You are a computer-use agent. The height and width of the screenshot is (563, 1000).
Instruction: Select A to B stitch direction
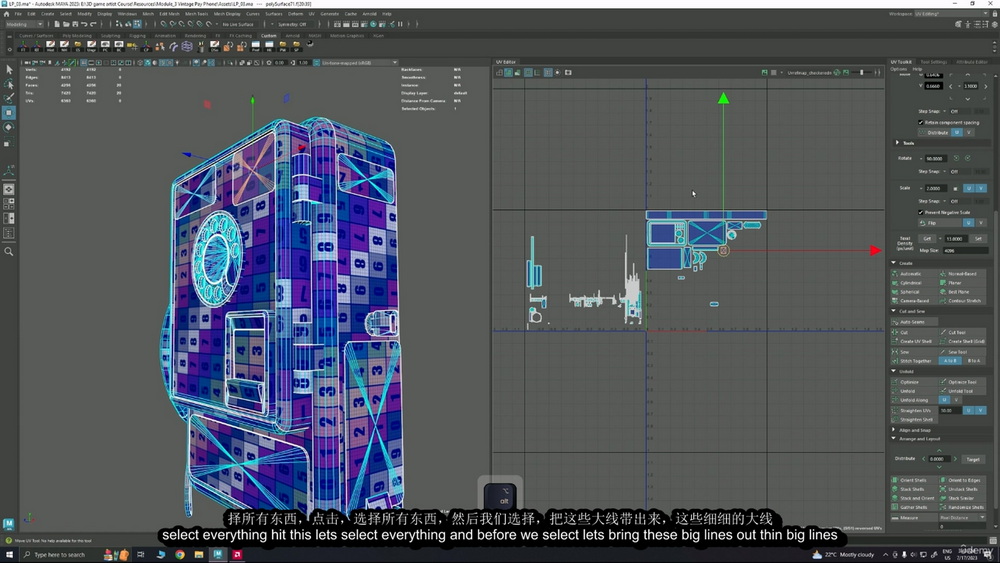pyautogui.click(x=950, y=361)
